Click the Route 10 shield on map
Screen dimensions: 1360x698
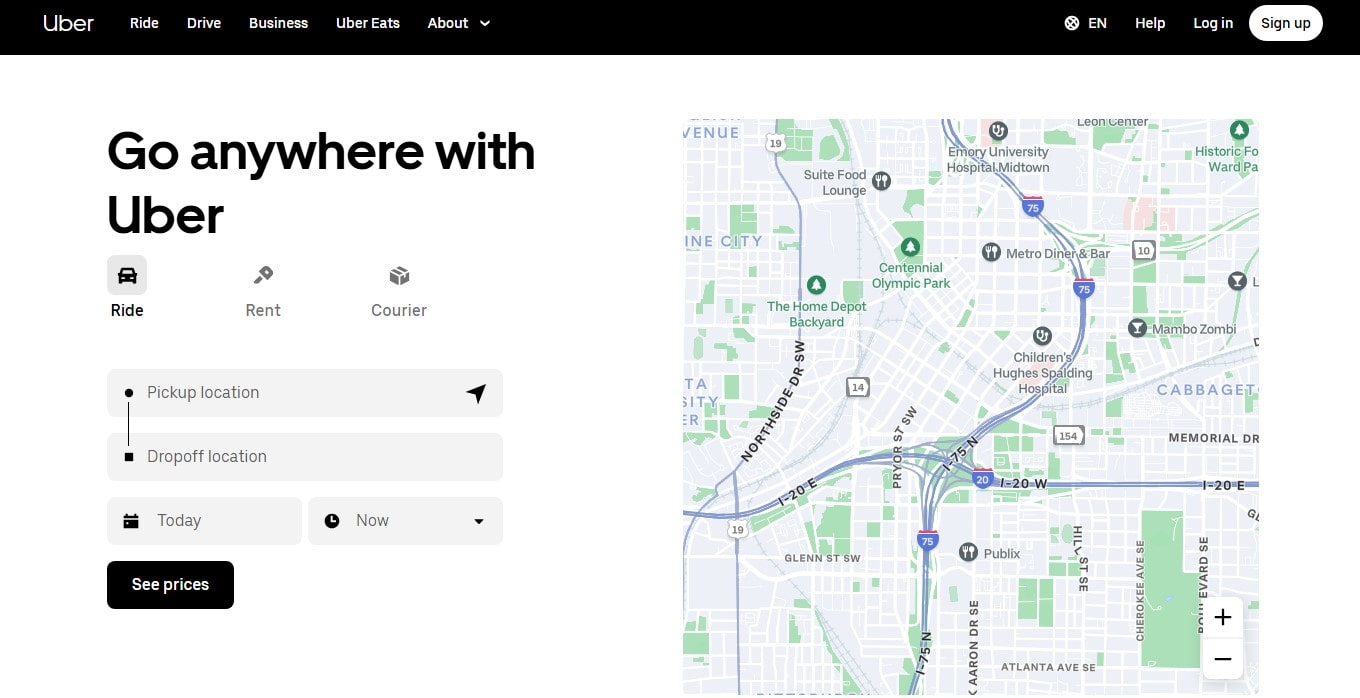tap(1143, 250)
